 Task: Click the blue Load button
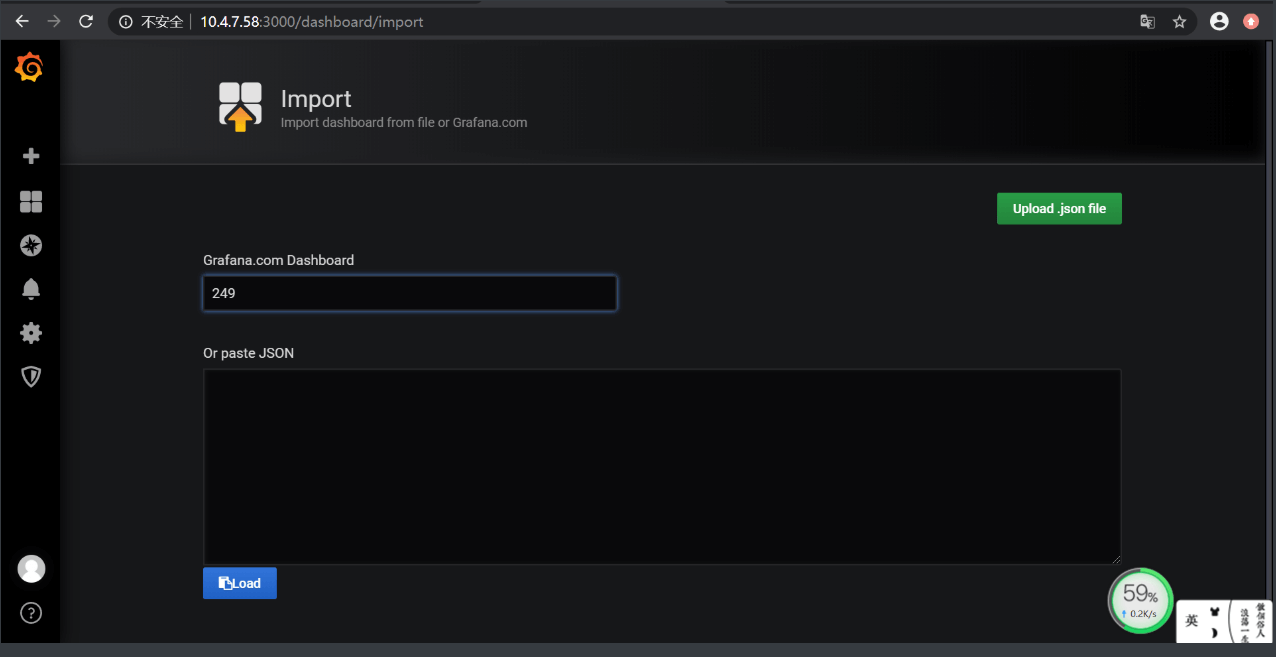240,583
